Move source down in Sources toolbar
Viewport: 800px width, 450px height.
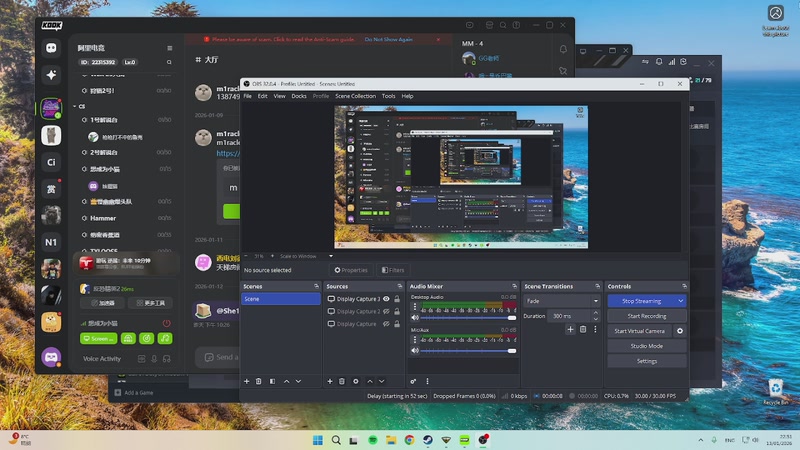(x=382, y=381)
